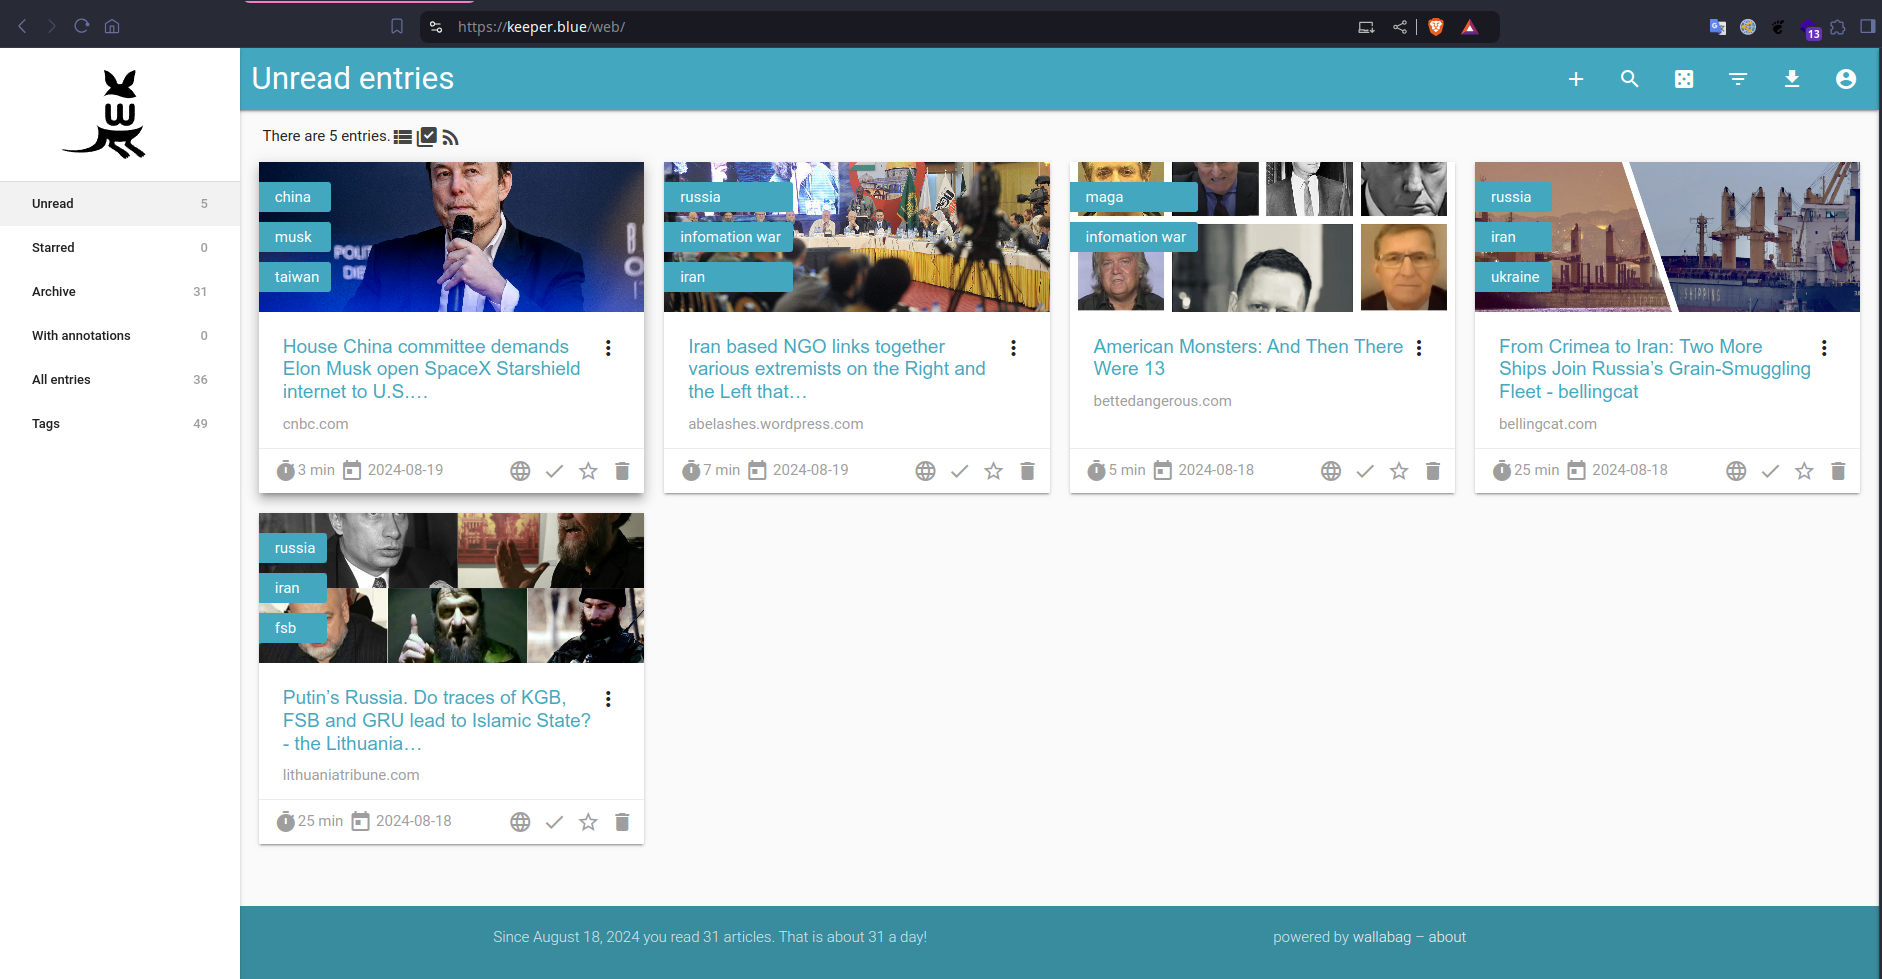The image size is (1882, 979).
Task: Reload the page in browser
Action: tap(82, 26)
